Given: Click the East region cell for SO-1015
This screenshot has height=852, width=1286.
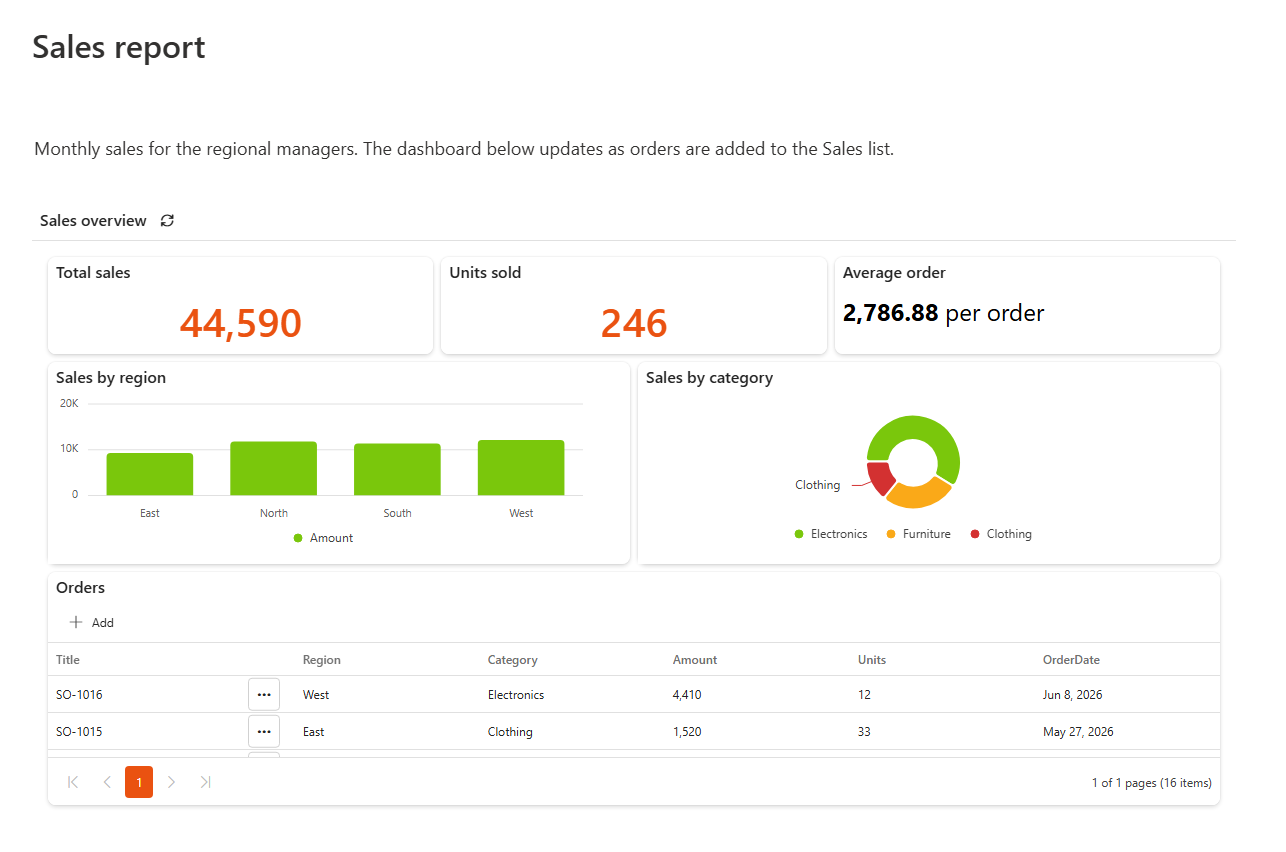Looking at the screenshot, I should 314,732.
